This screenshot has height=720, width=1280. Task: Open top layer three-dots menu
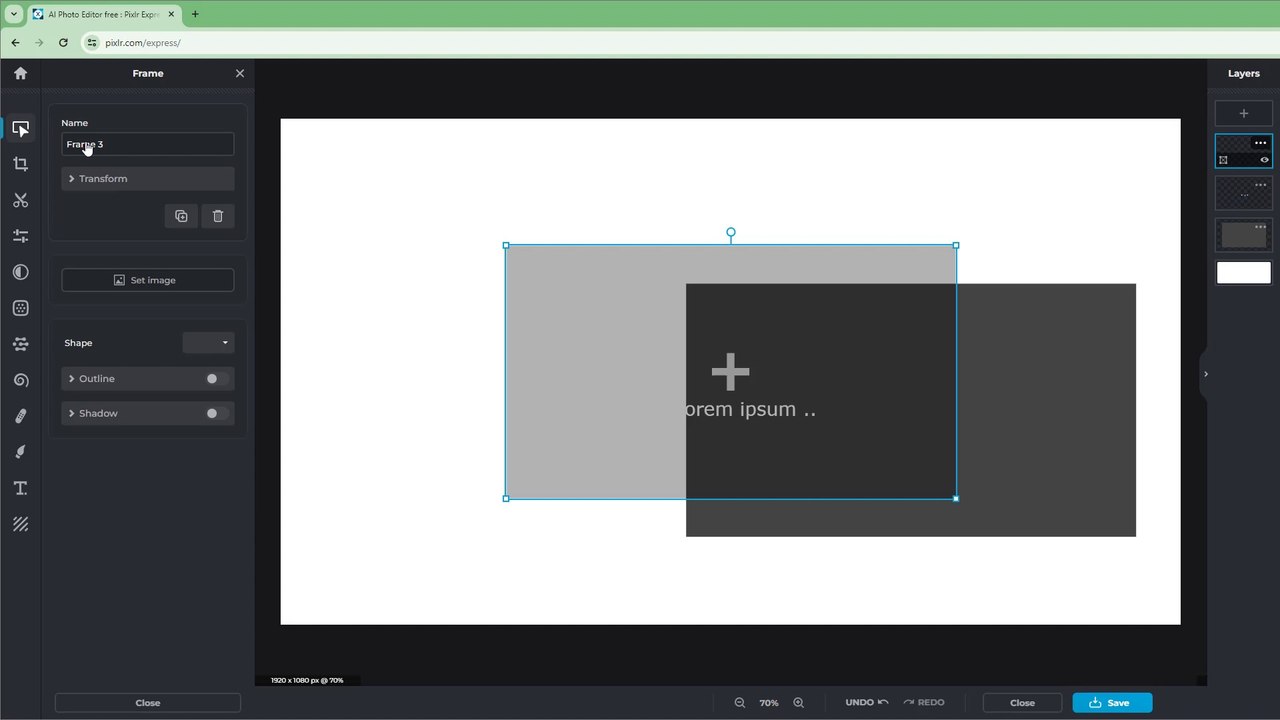1260,143
